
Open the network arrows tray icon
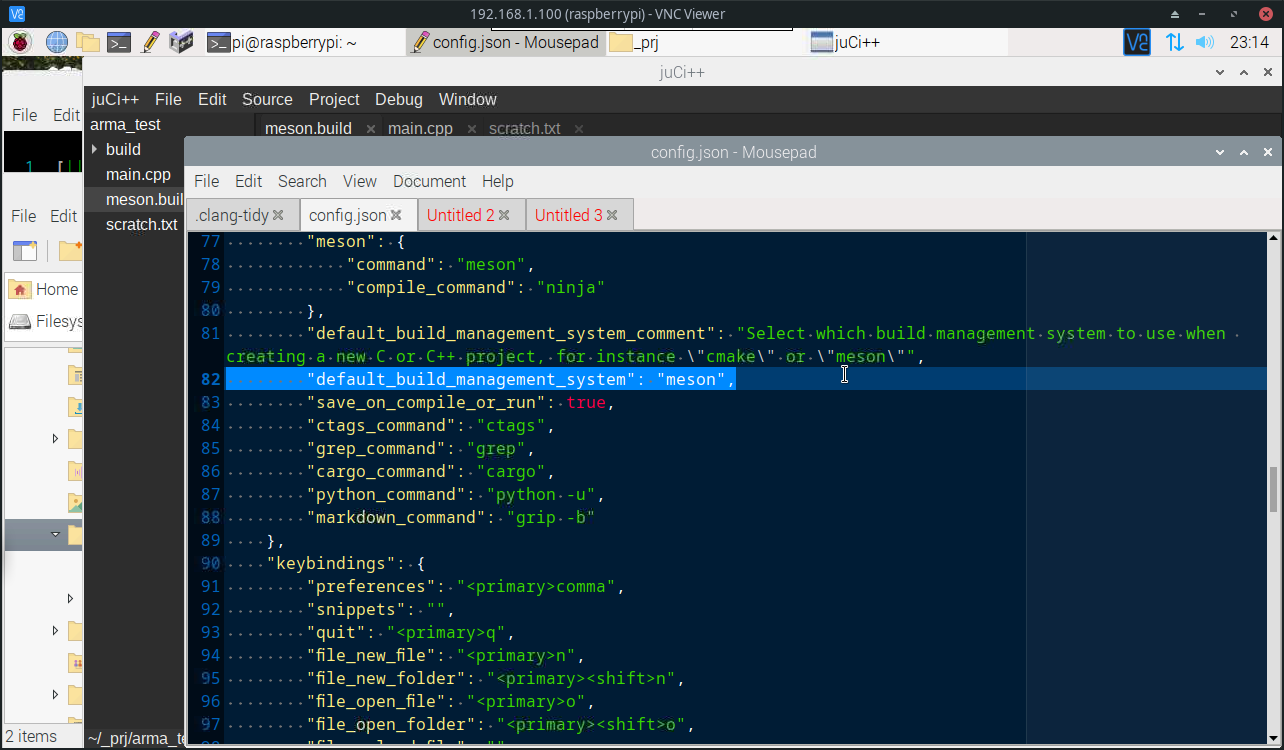click(1174, 42)
